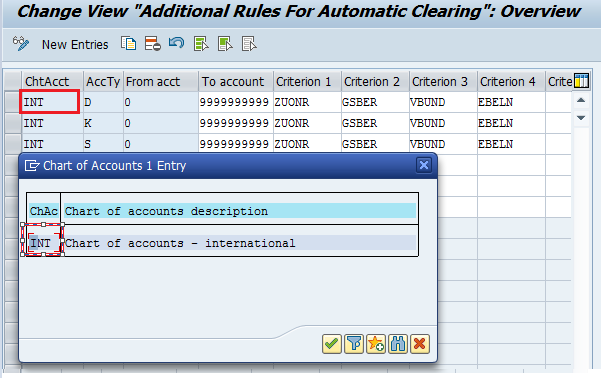610x378 pixels.
Task: Select AccTy column header
Action: pyautogui.click(x=103, y=81)
